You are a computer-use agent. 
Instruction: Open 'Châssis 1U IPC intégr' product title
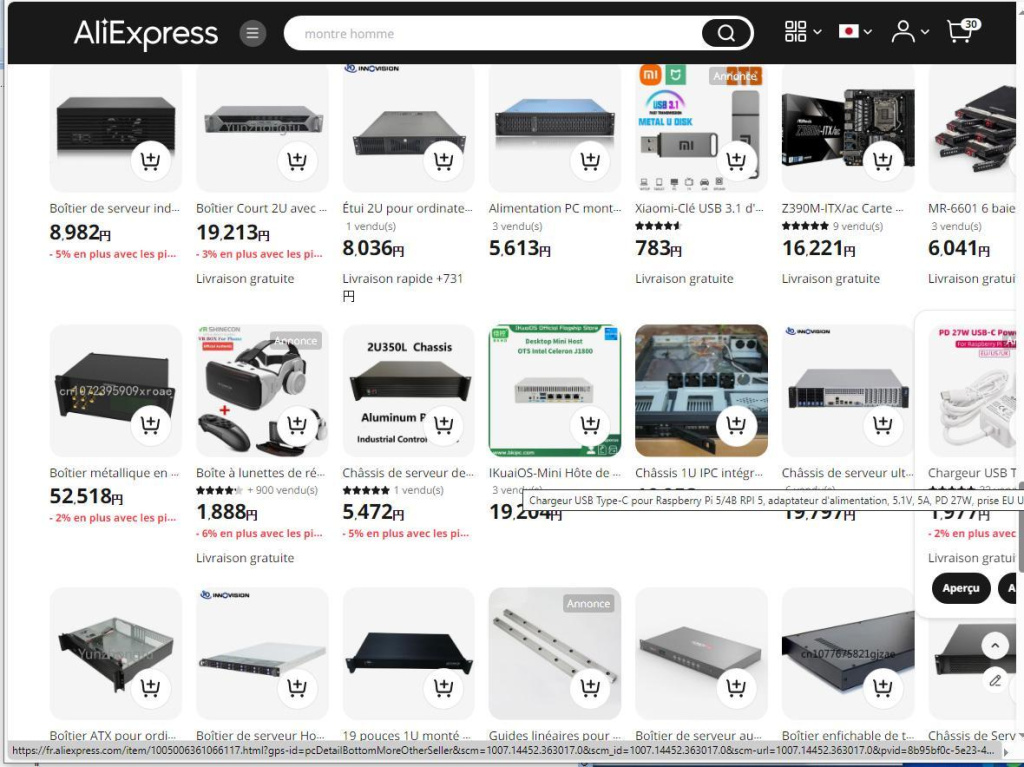pos(699,472)
